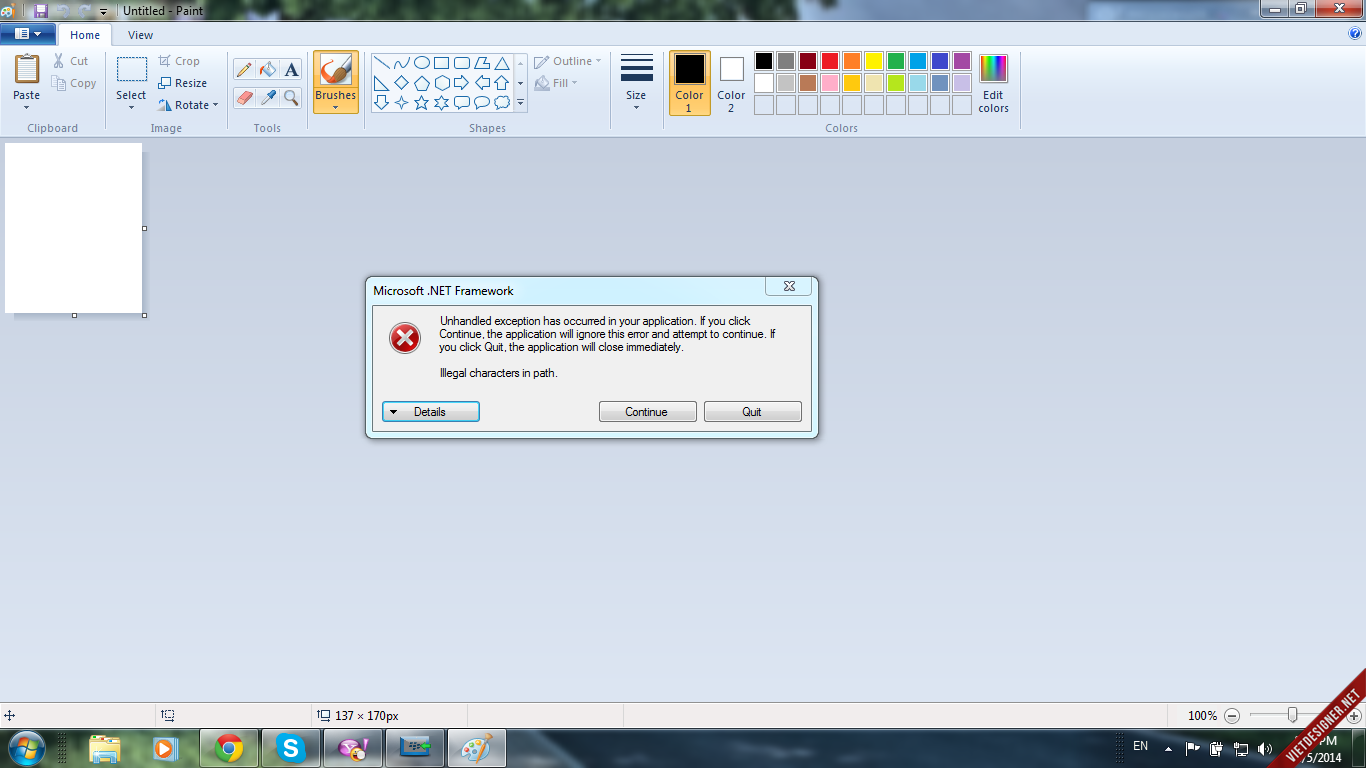Choose the Pentagon shape
Viewport: 1366px width, 768px height.
click(421, 82)
